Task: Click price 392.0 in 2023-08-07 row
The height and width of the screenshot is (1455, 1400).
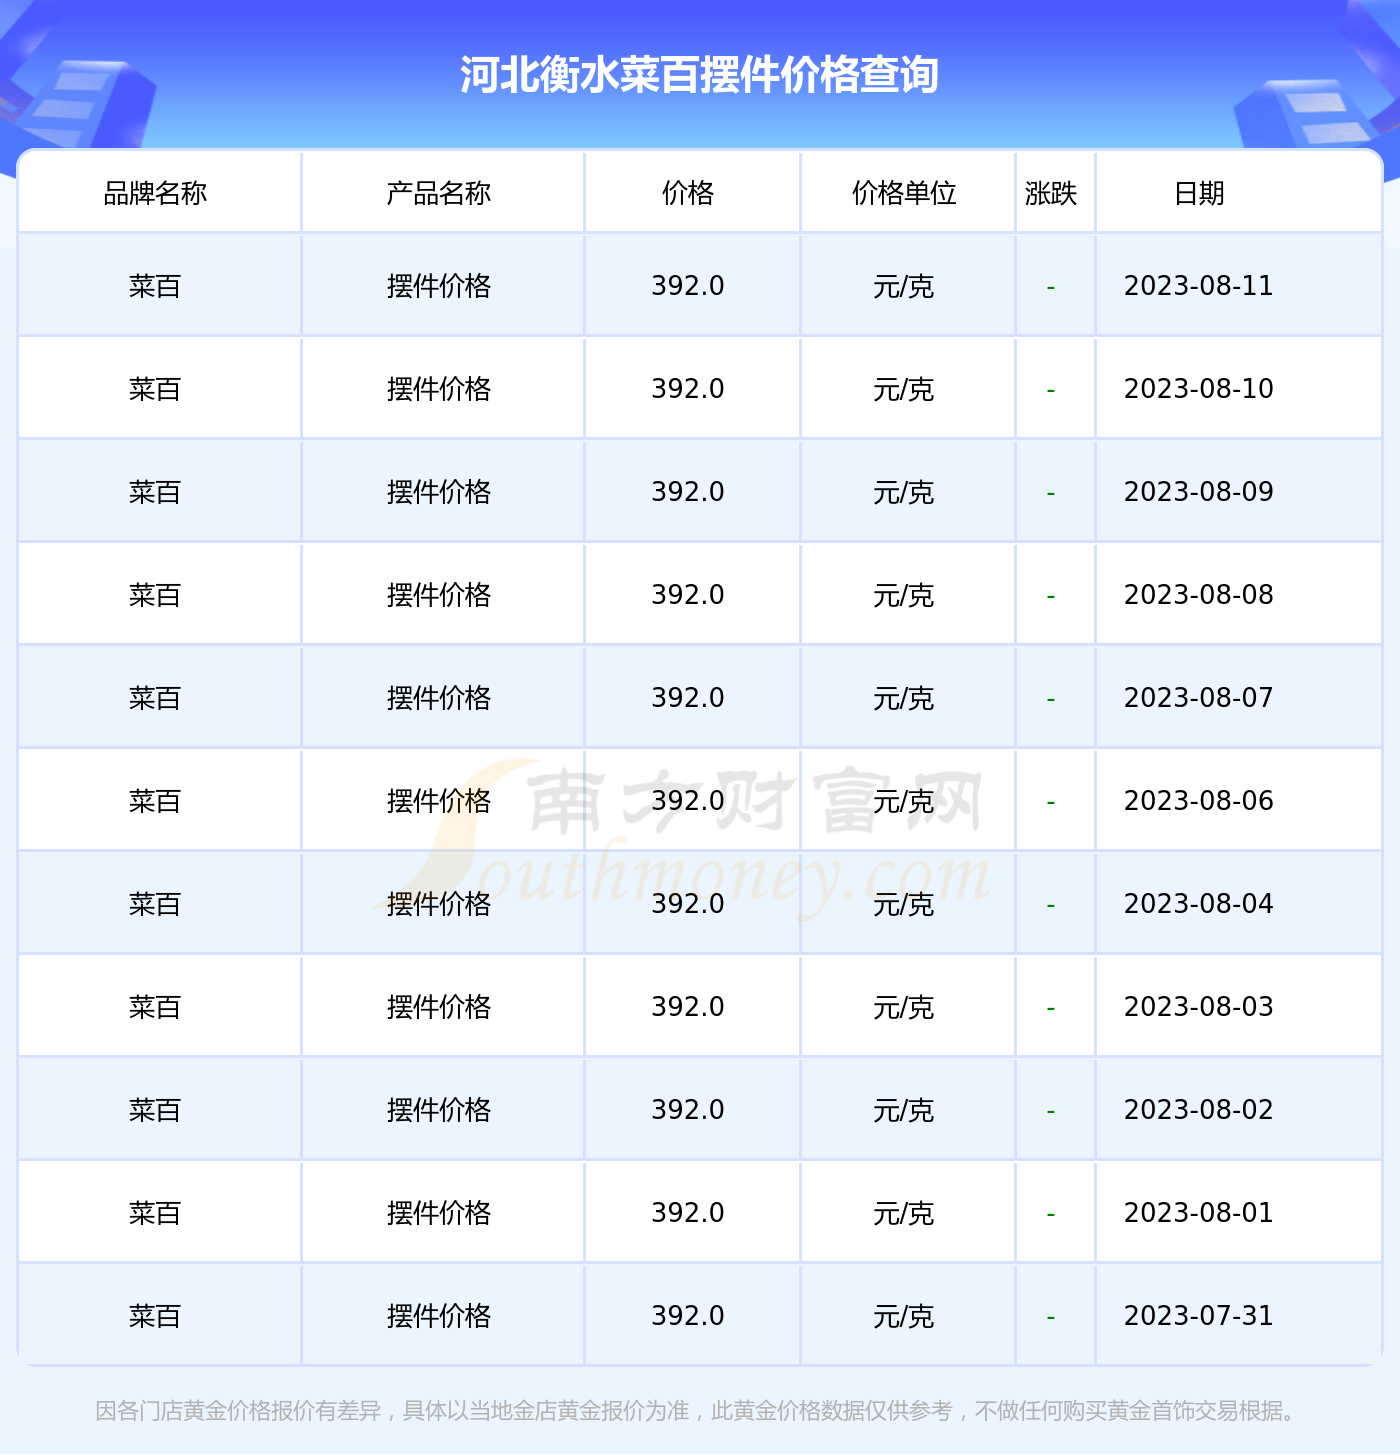Action: click(688, 698)
